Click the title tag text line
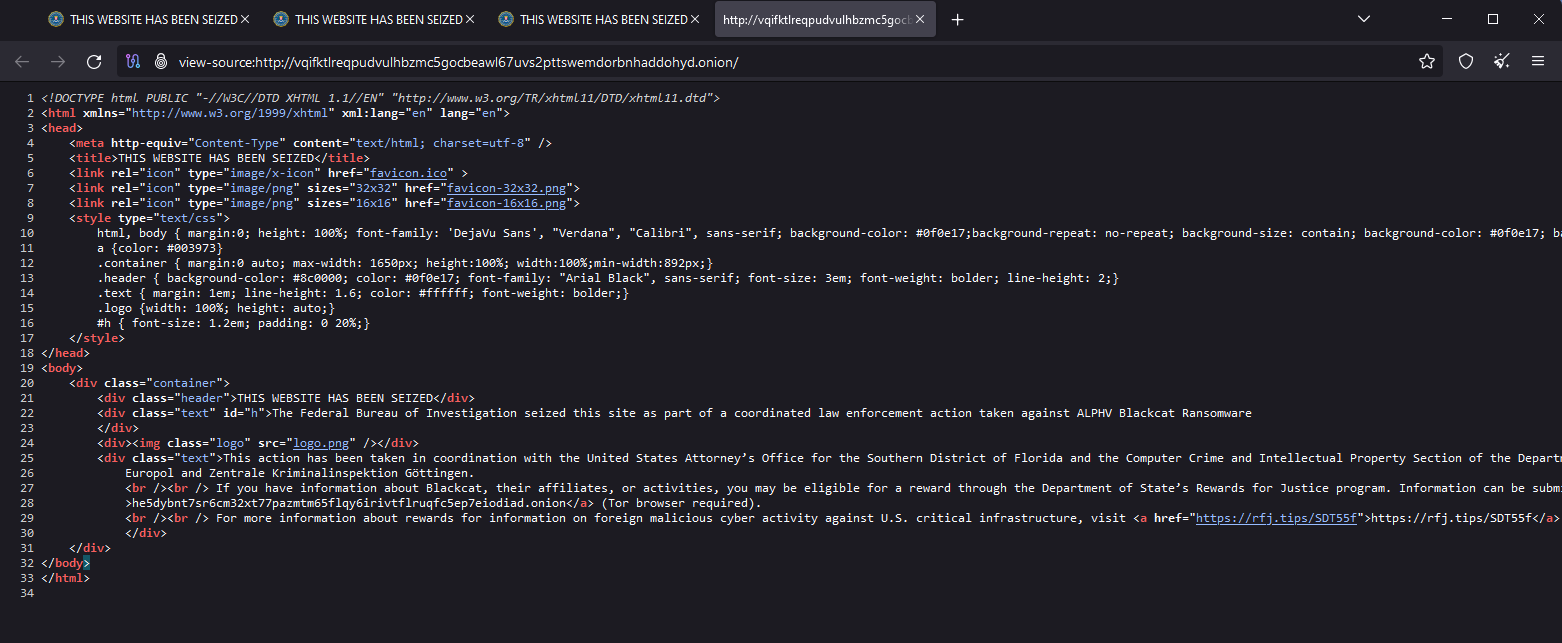Screen dimensions: 1562x643 [x=219, y=158]
